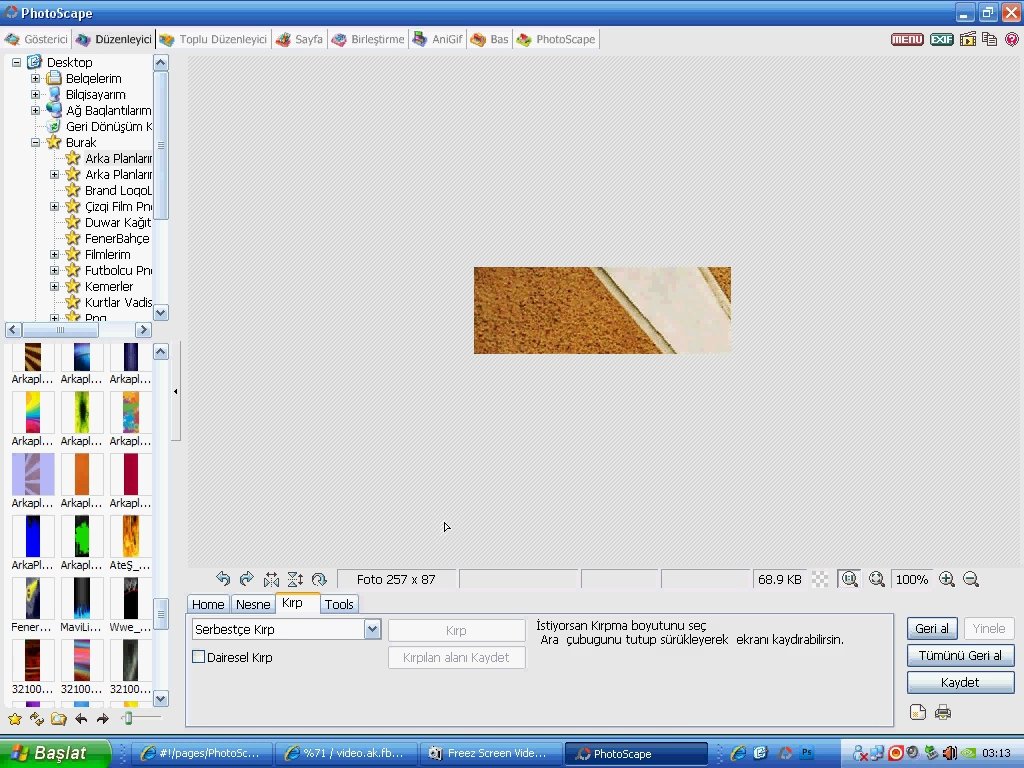
Task: Flip image horizontally with mirror icon
Action: pyautogui.click(x=271, y=579)
